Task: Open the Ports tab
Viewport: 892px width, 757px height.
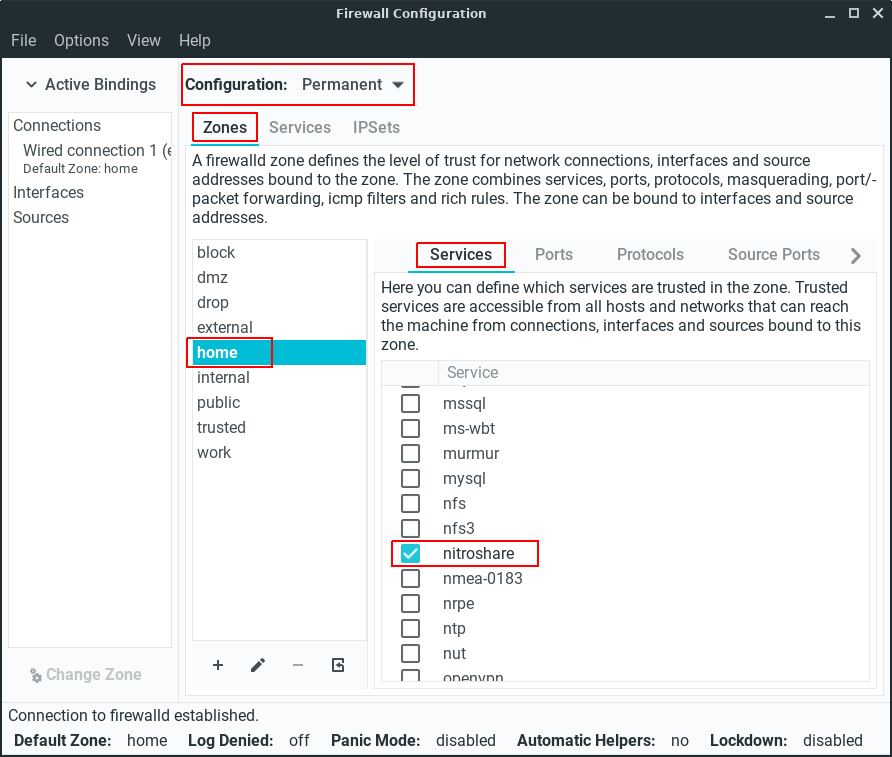Action: (554, 255)
